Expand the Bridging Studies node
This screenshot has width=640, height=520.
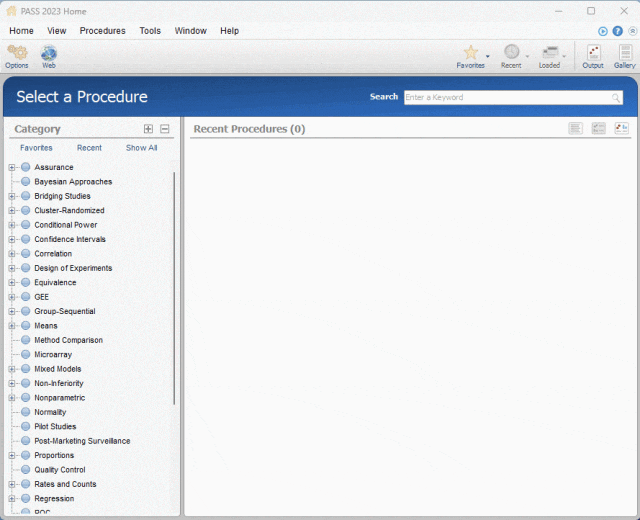coord(12,196)
